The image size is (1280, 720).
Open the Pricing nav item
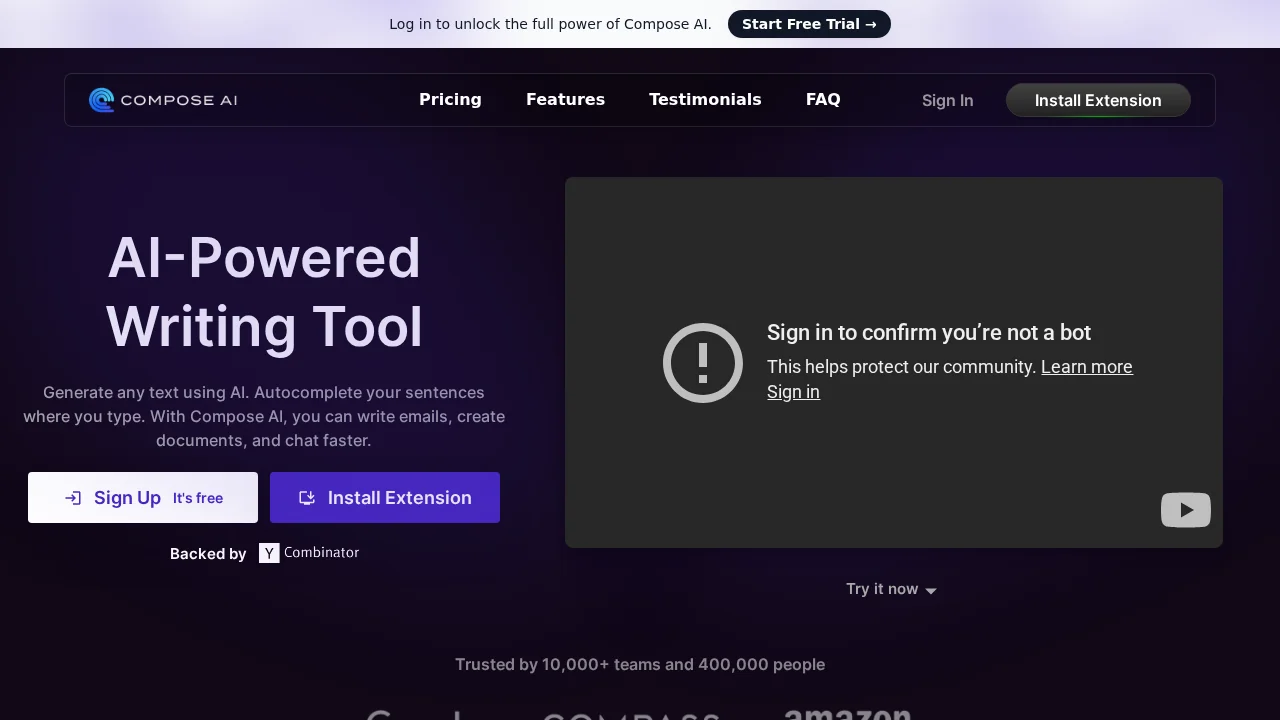coord(450,100)
